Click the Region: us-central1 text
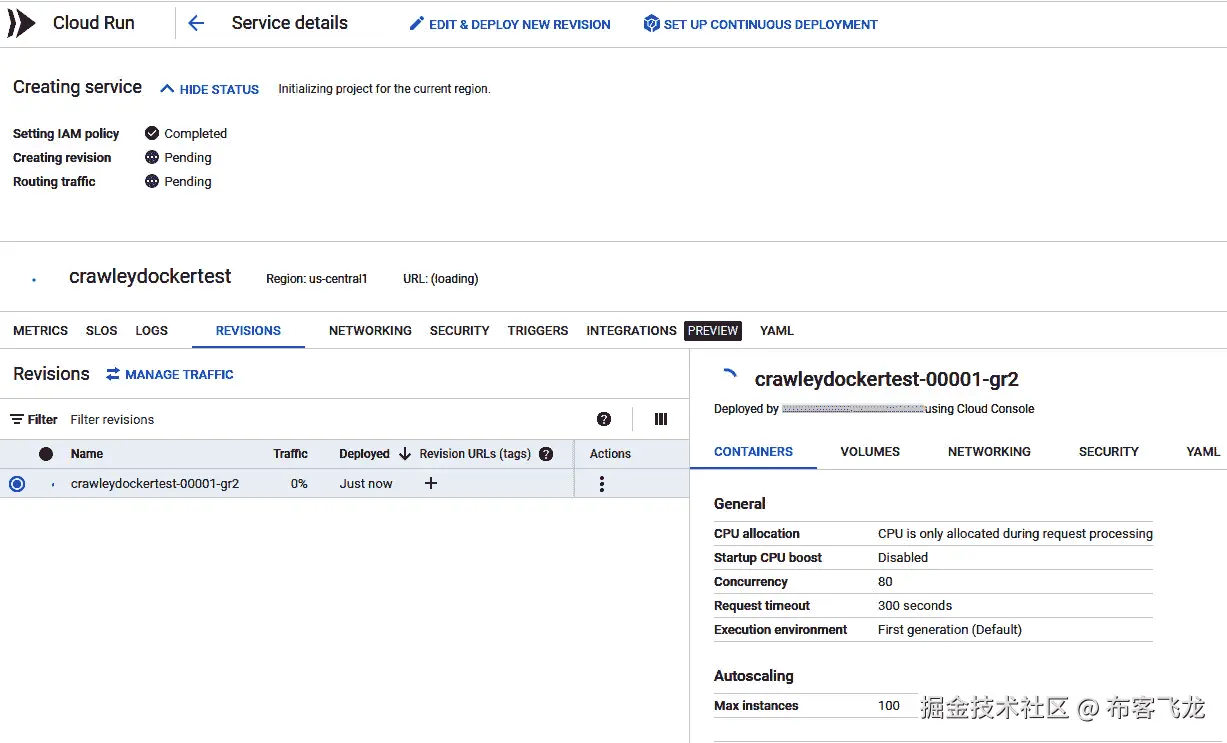The image size is (1227, 743). (317, 278)
